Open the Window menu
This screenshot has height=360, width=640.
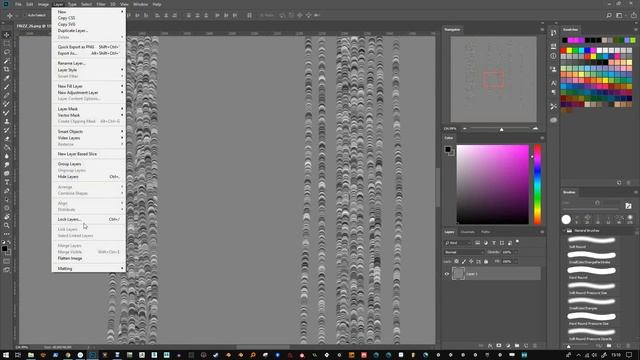pos(140,4)
